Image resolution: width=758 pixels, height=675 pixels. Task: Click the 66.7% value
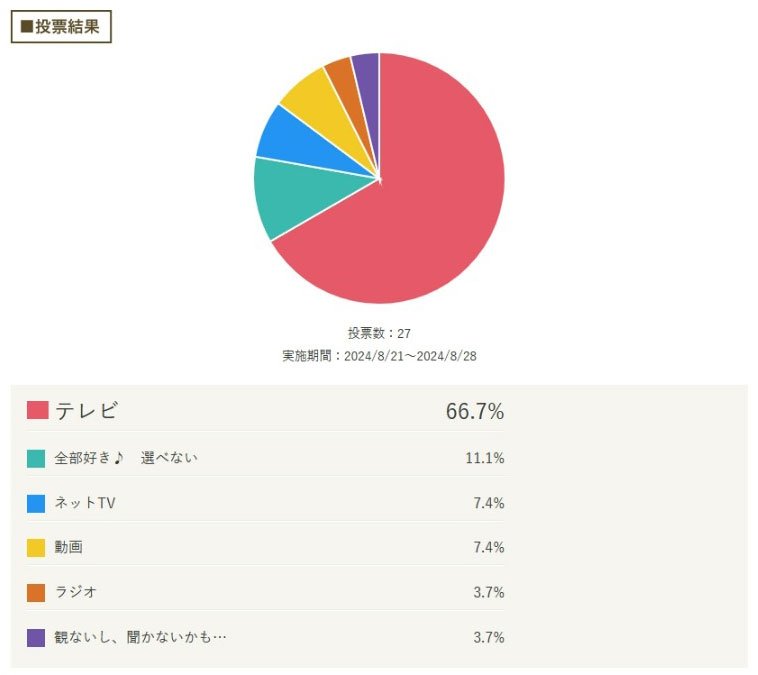[x=475, y=411]
